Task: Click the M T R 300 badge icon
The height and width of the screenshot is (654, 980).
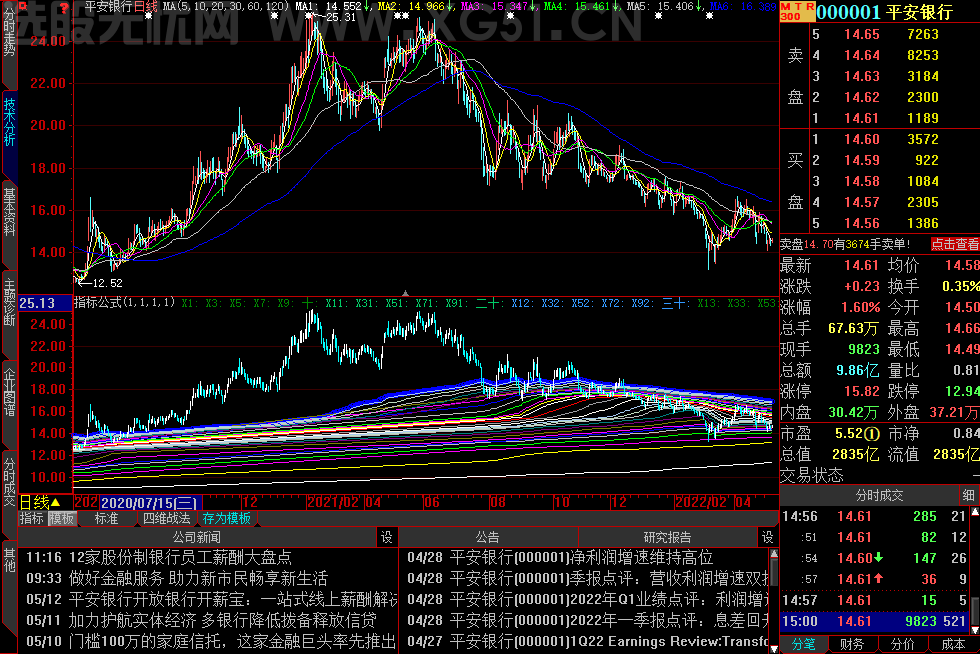Action: tap(798, 11)
